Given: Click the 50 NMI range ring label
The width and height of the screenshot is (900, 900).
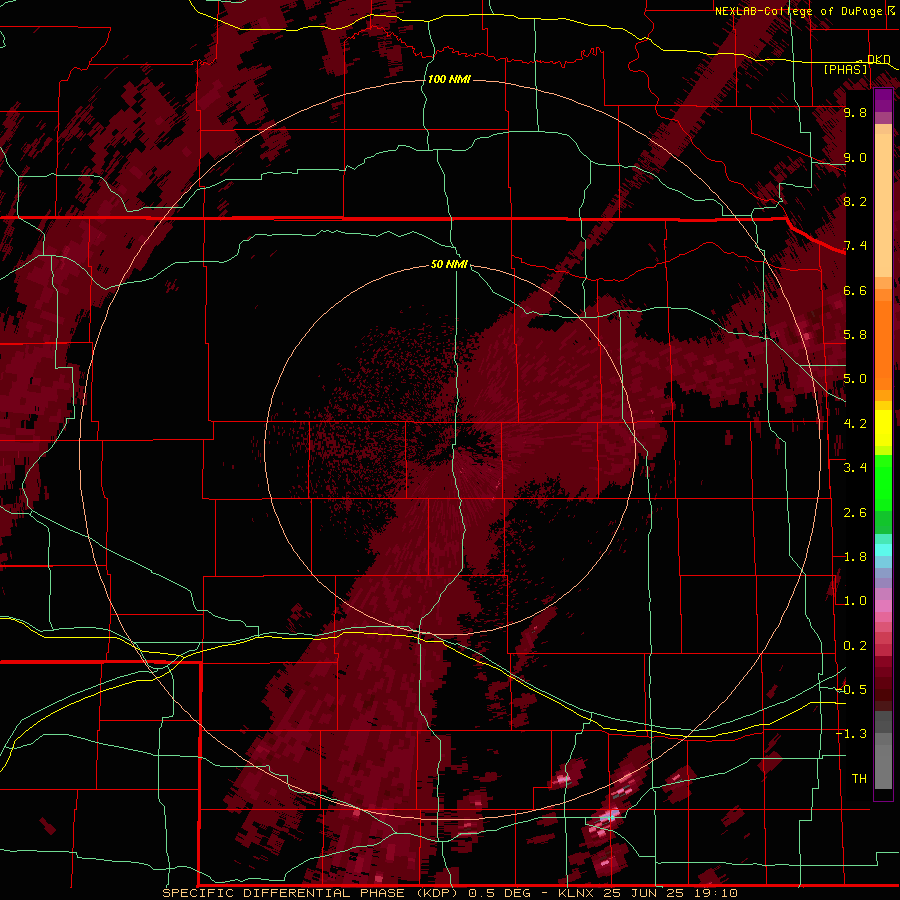Looking at the screenshot, I should tap(449, 264).
